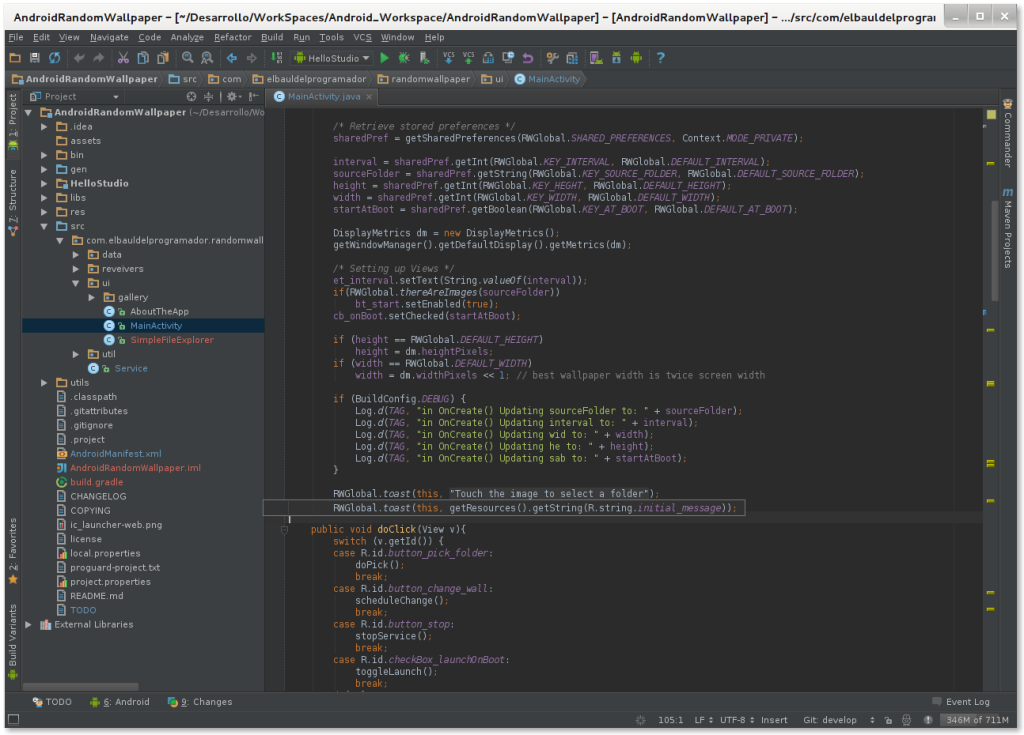Toggle the Maven Projects side tab
The image size is (1024, 735).
(x=1008, y=228)
